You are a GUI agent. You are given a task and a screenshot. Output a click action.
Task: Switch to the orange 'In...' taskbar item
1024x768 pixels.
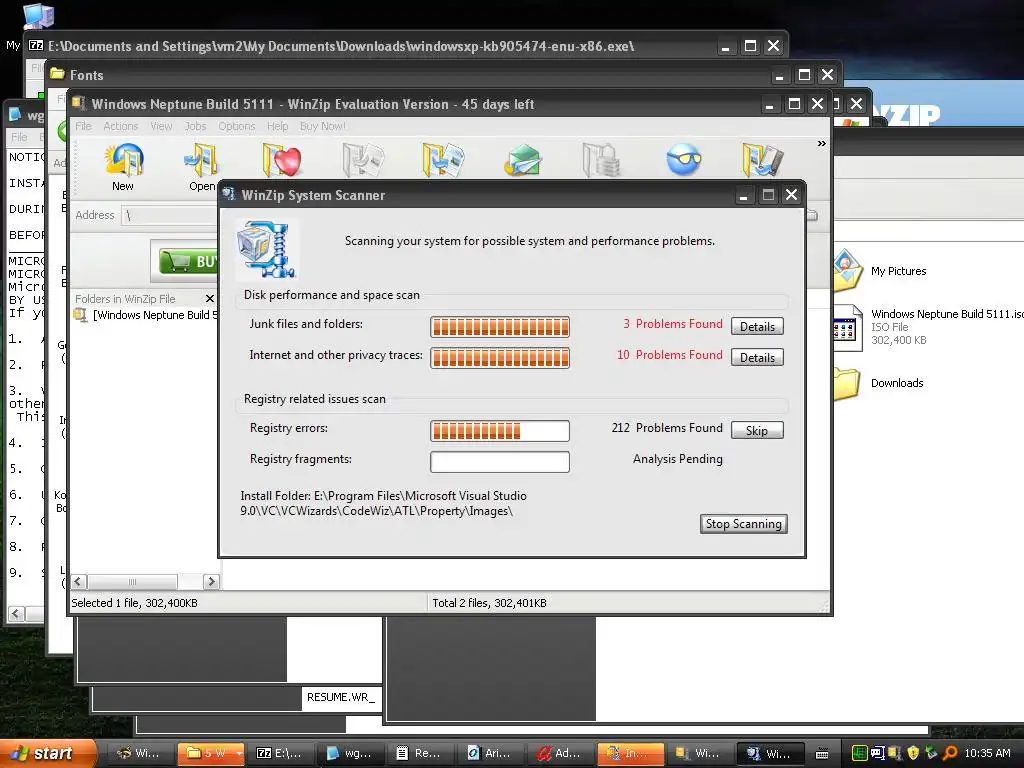[631, 753]
